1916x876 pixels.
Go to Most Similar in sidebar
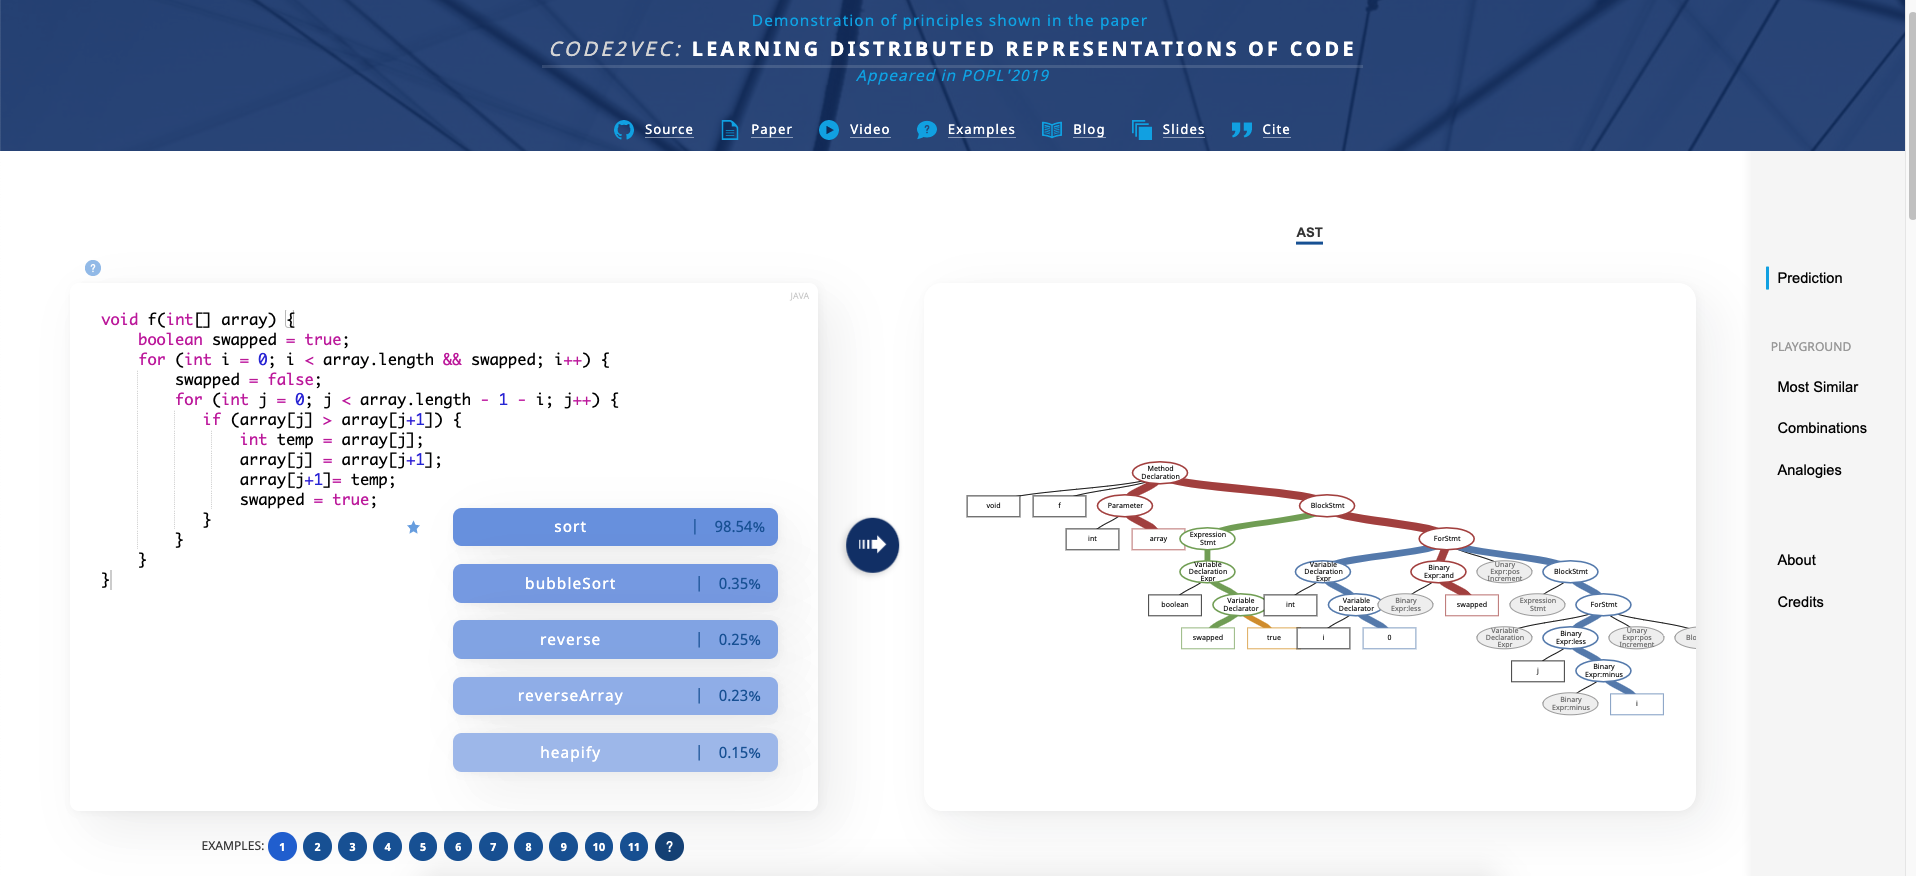coord(1817,387)
